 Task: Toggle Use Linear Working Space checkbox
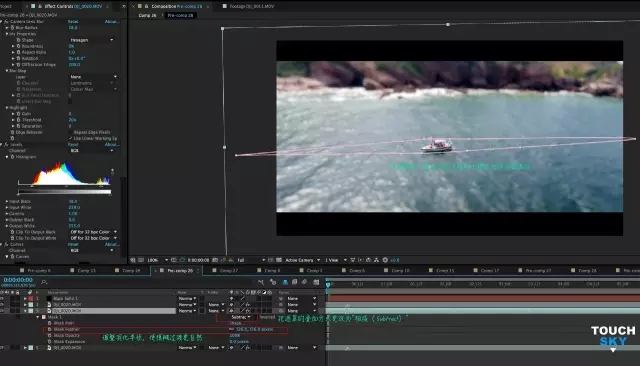(71, 138)
